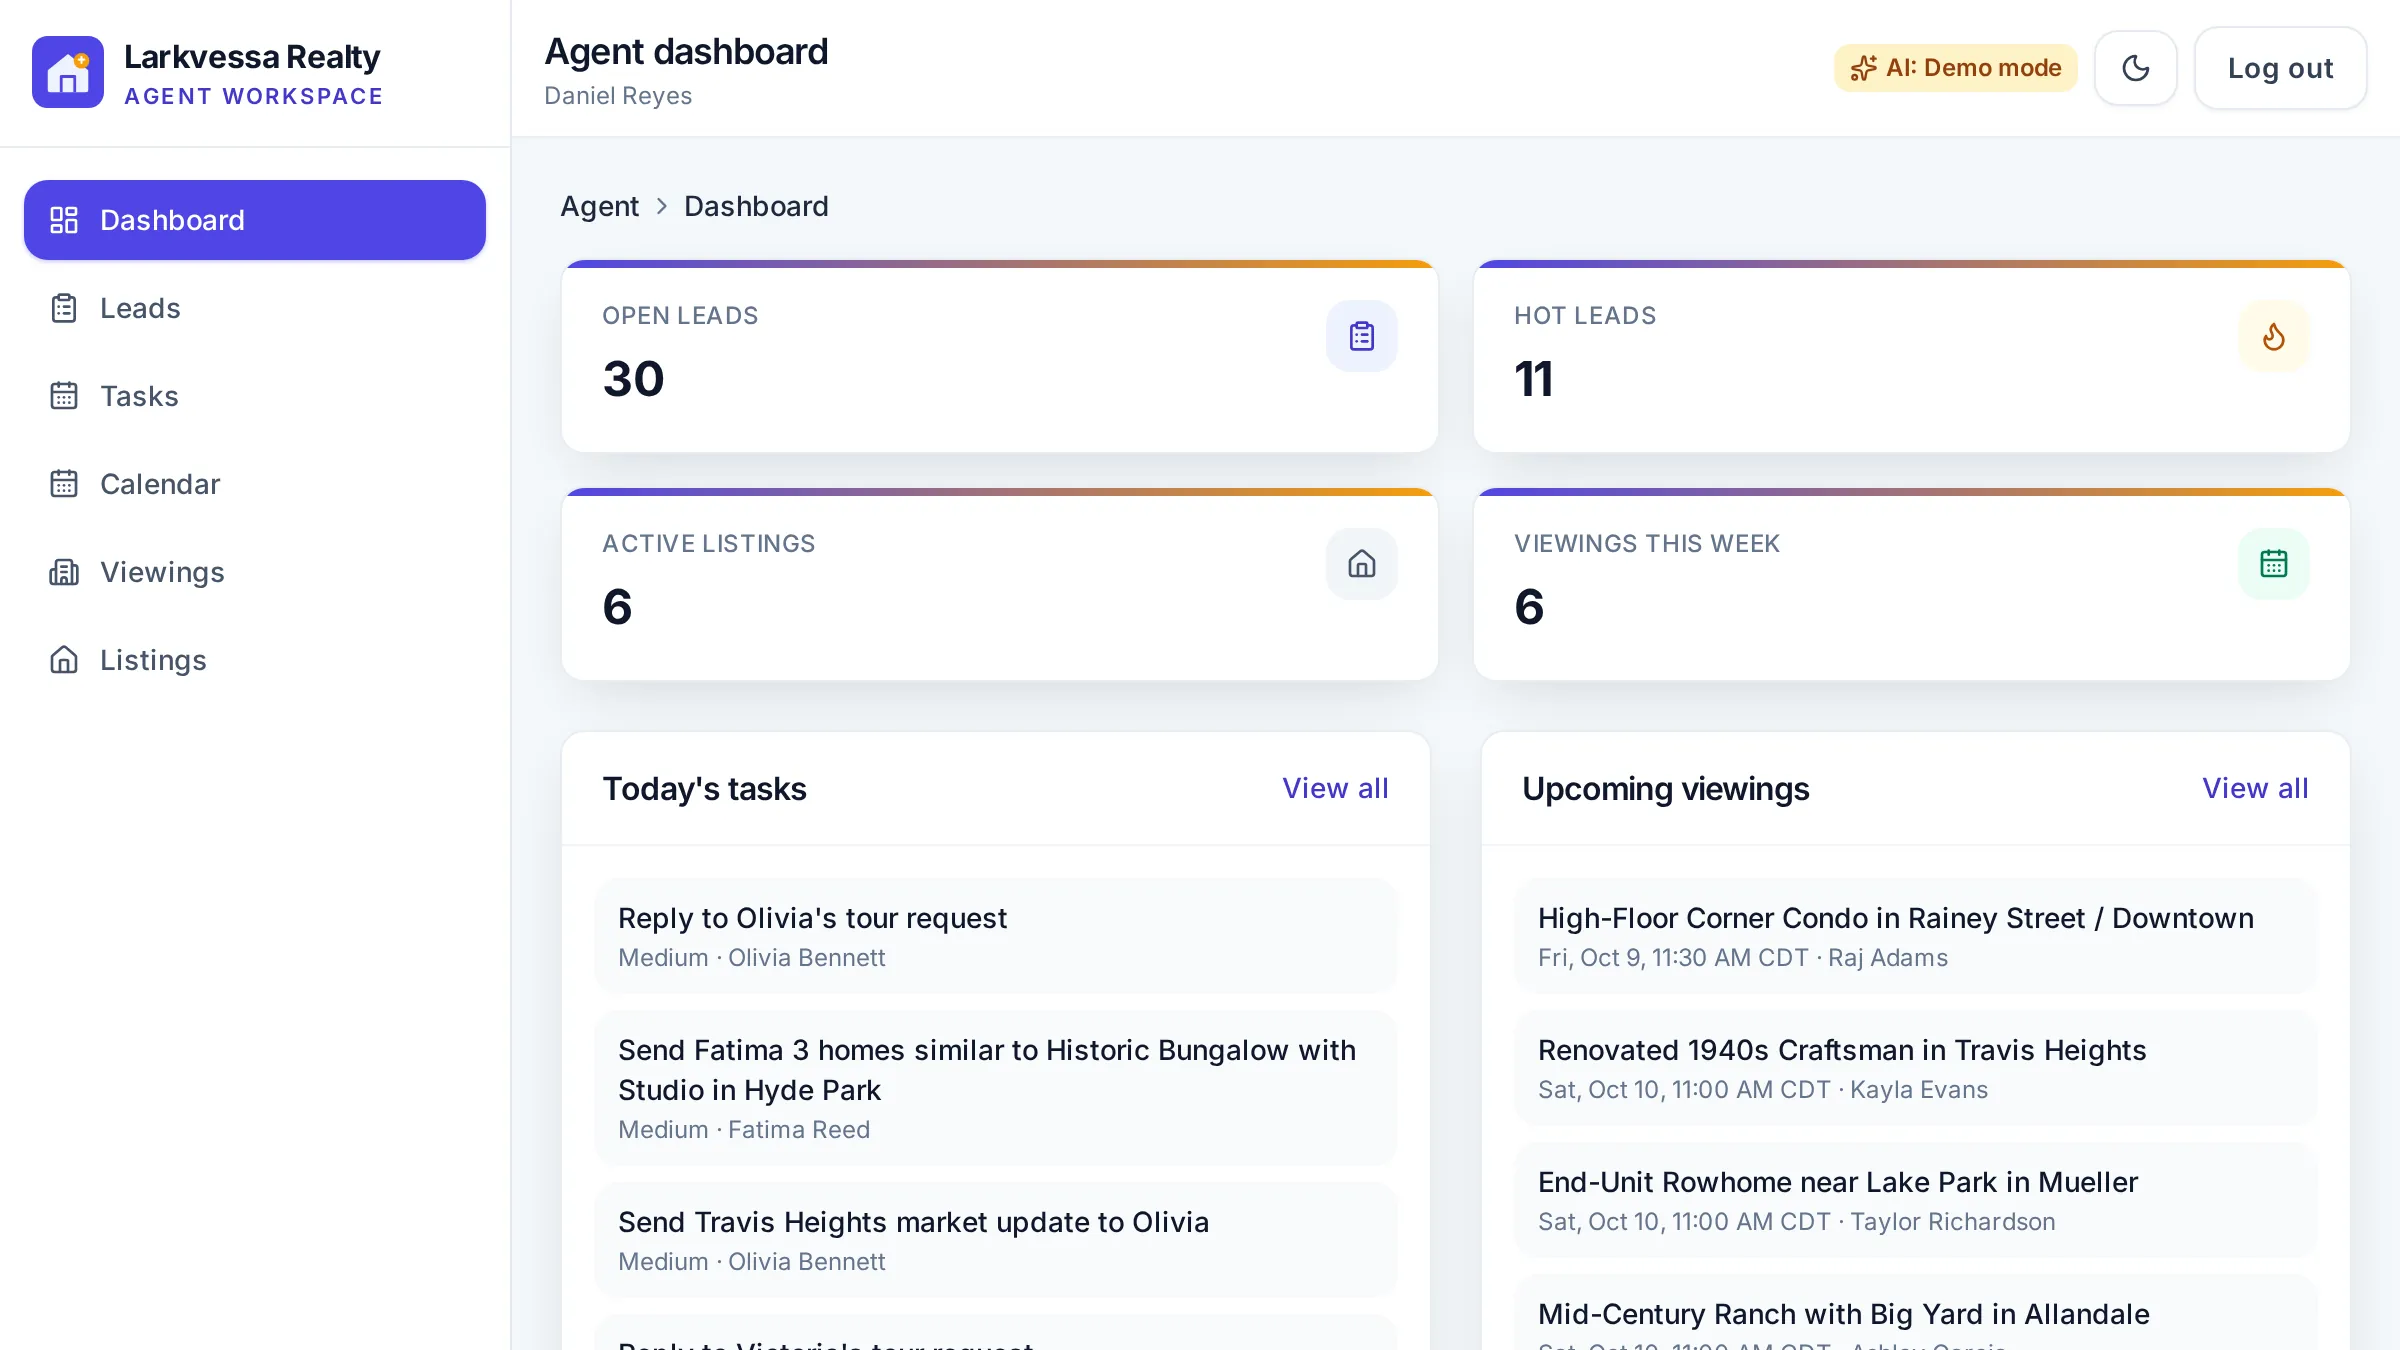Click the Viewings This Week calendar icon
The image size is (2400, 1350).
[2274, 564]
